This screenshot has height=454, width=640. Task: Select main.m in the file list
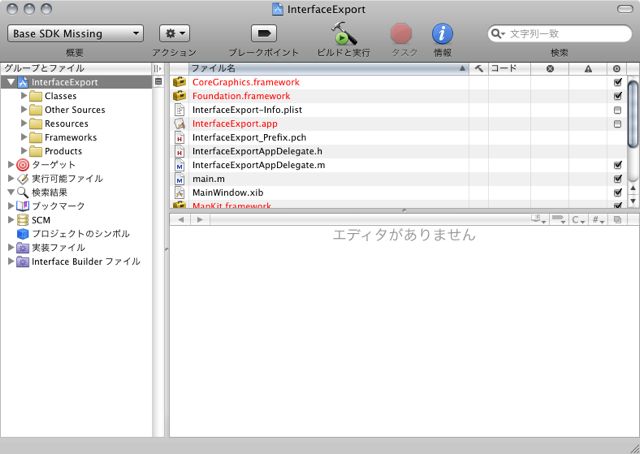click(208, 179)
